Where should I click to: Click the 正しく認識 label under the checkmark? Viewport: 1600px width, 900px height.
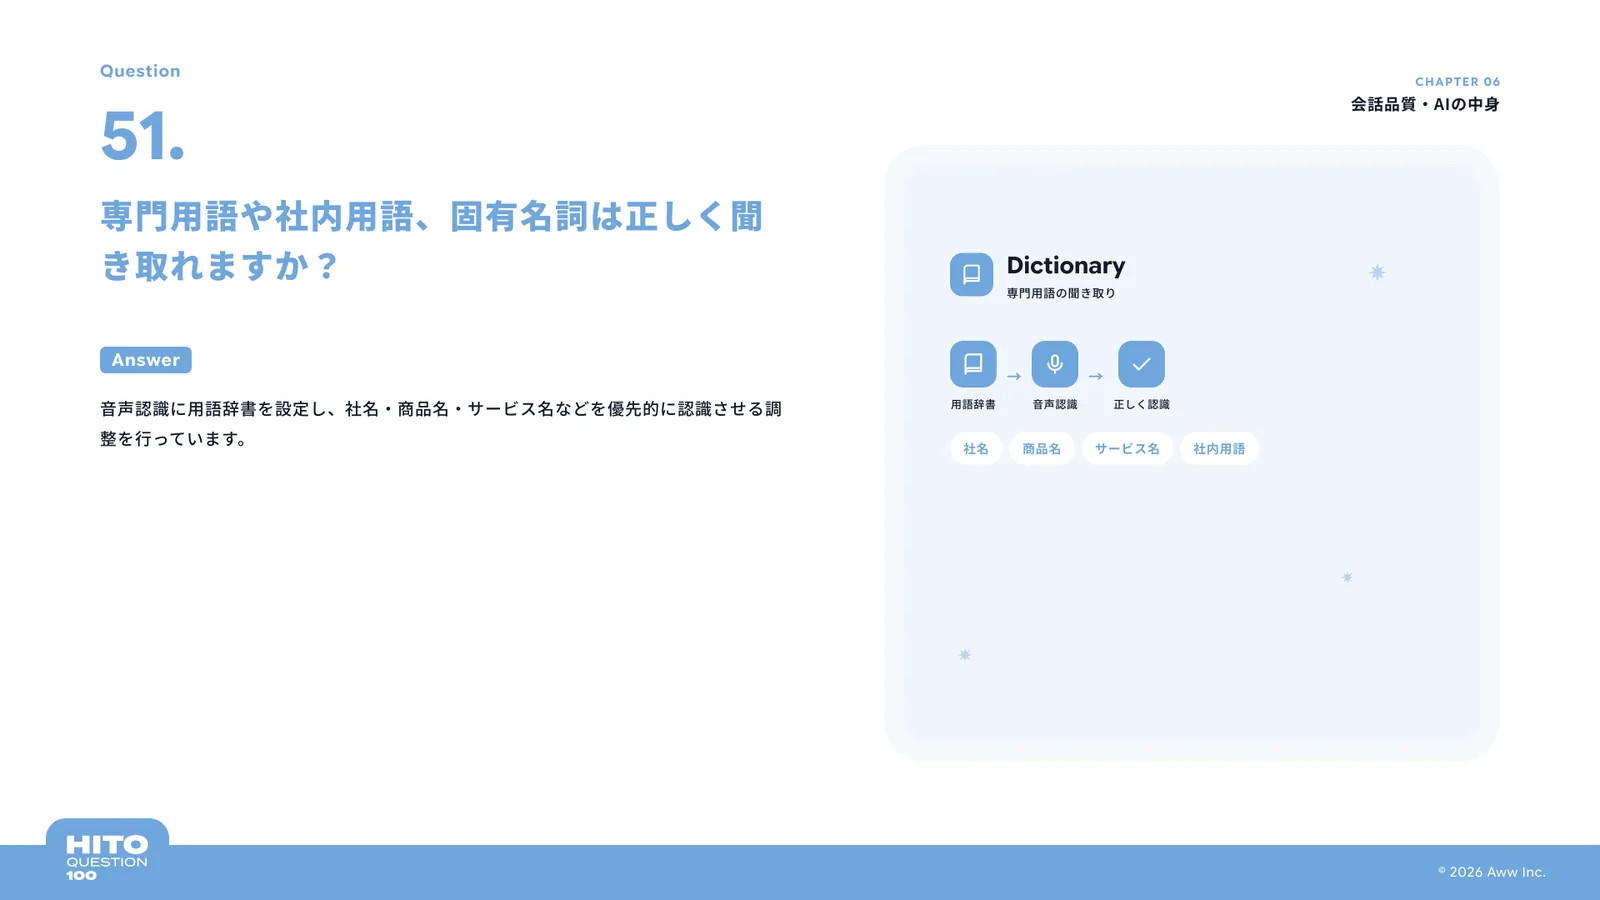click(x=1141, y=405)
